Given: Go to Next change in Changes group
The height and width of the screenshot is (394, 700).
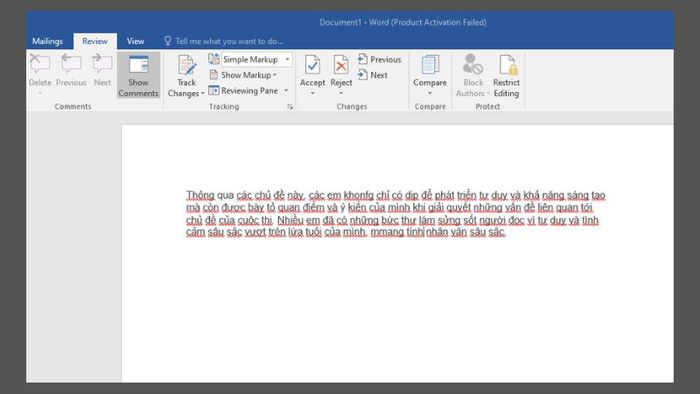Looking at the screenshot, I should point(373,75).
